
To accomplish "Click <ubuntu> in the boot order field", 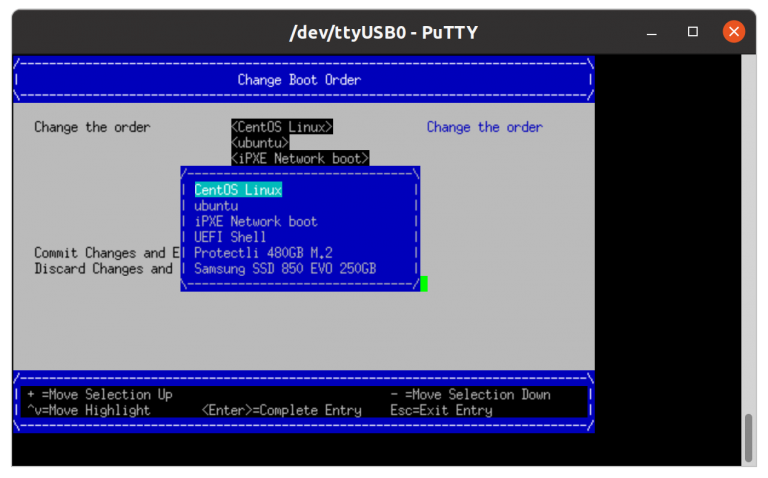I will point(260,143).
